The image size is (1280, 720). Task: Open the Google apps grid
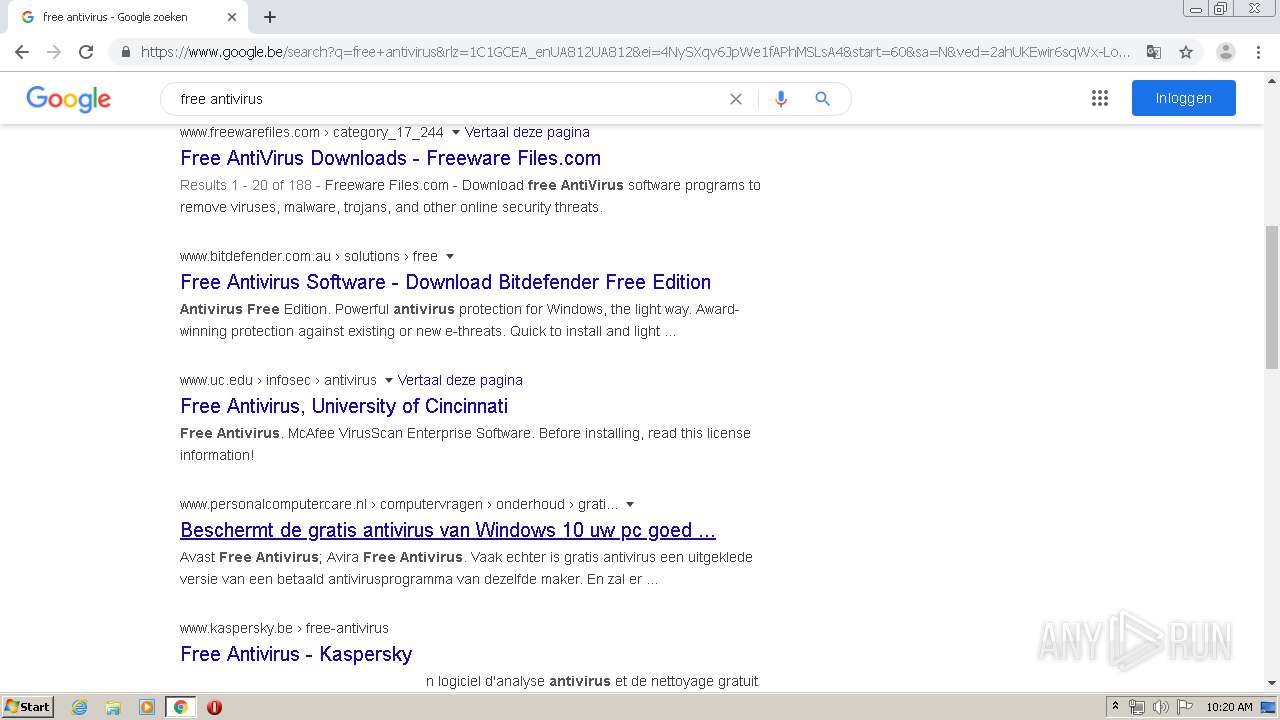tap(1100, 98)
